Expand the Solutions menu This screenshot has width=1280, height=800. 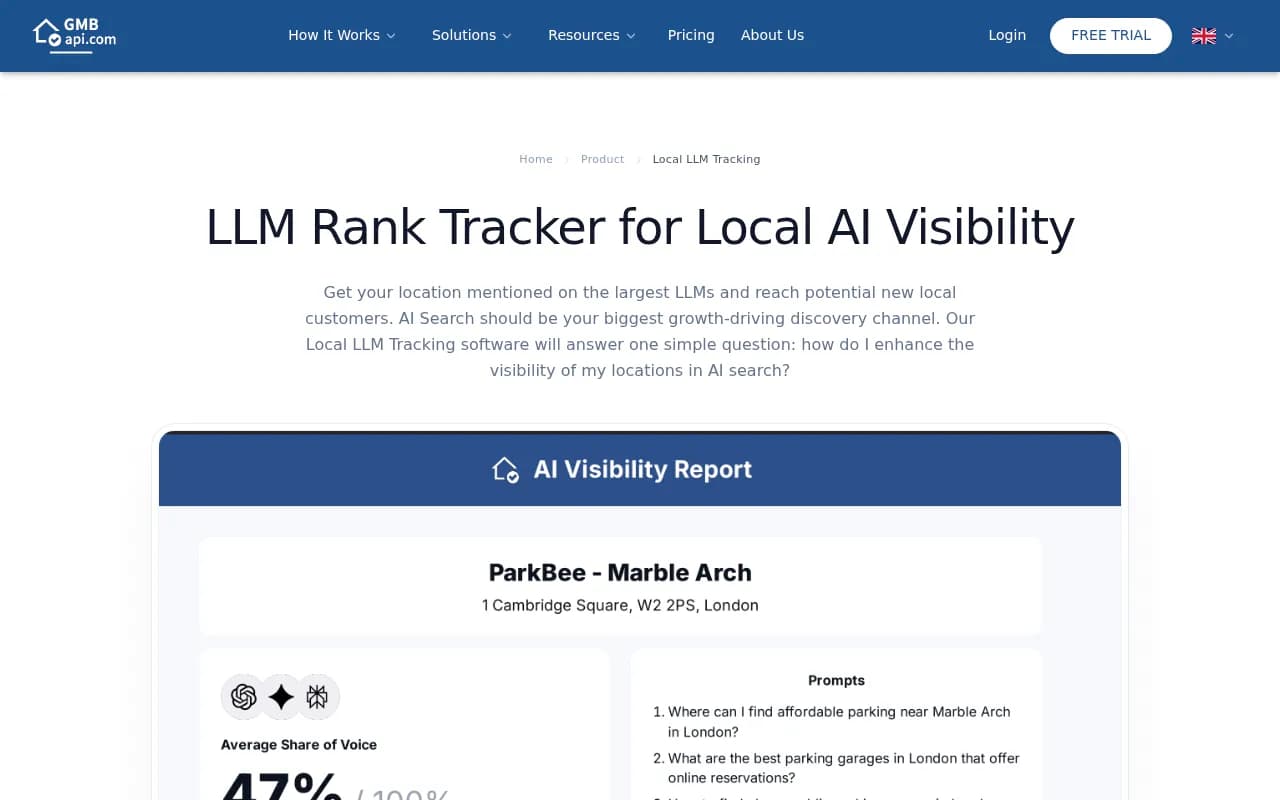472,35
